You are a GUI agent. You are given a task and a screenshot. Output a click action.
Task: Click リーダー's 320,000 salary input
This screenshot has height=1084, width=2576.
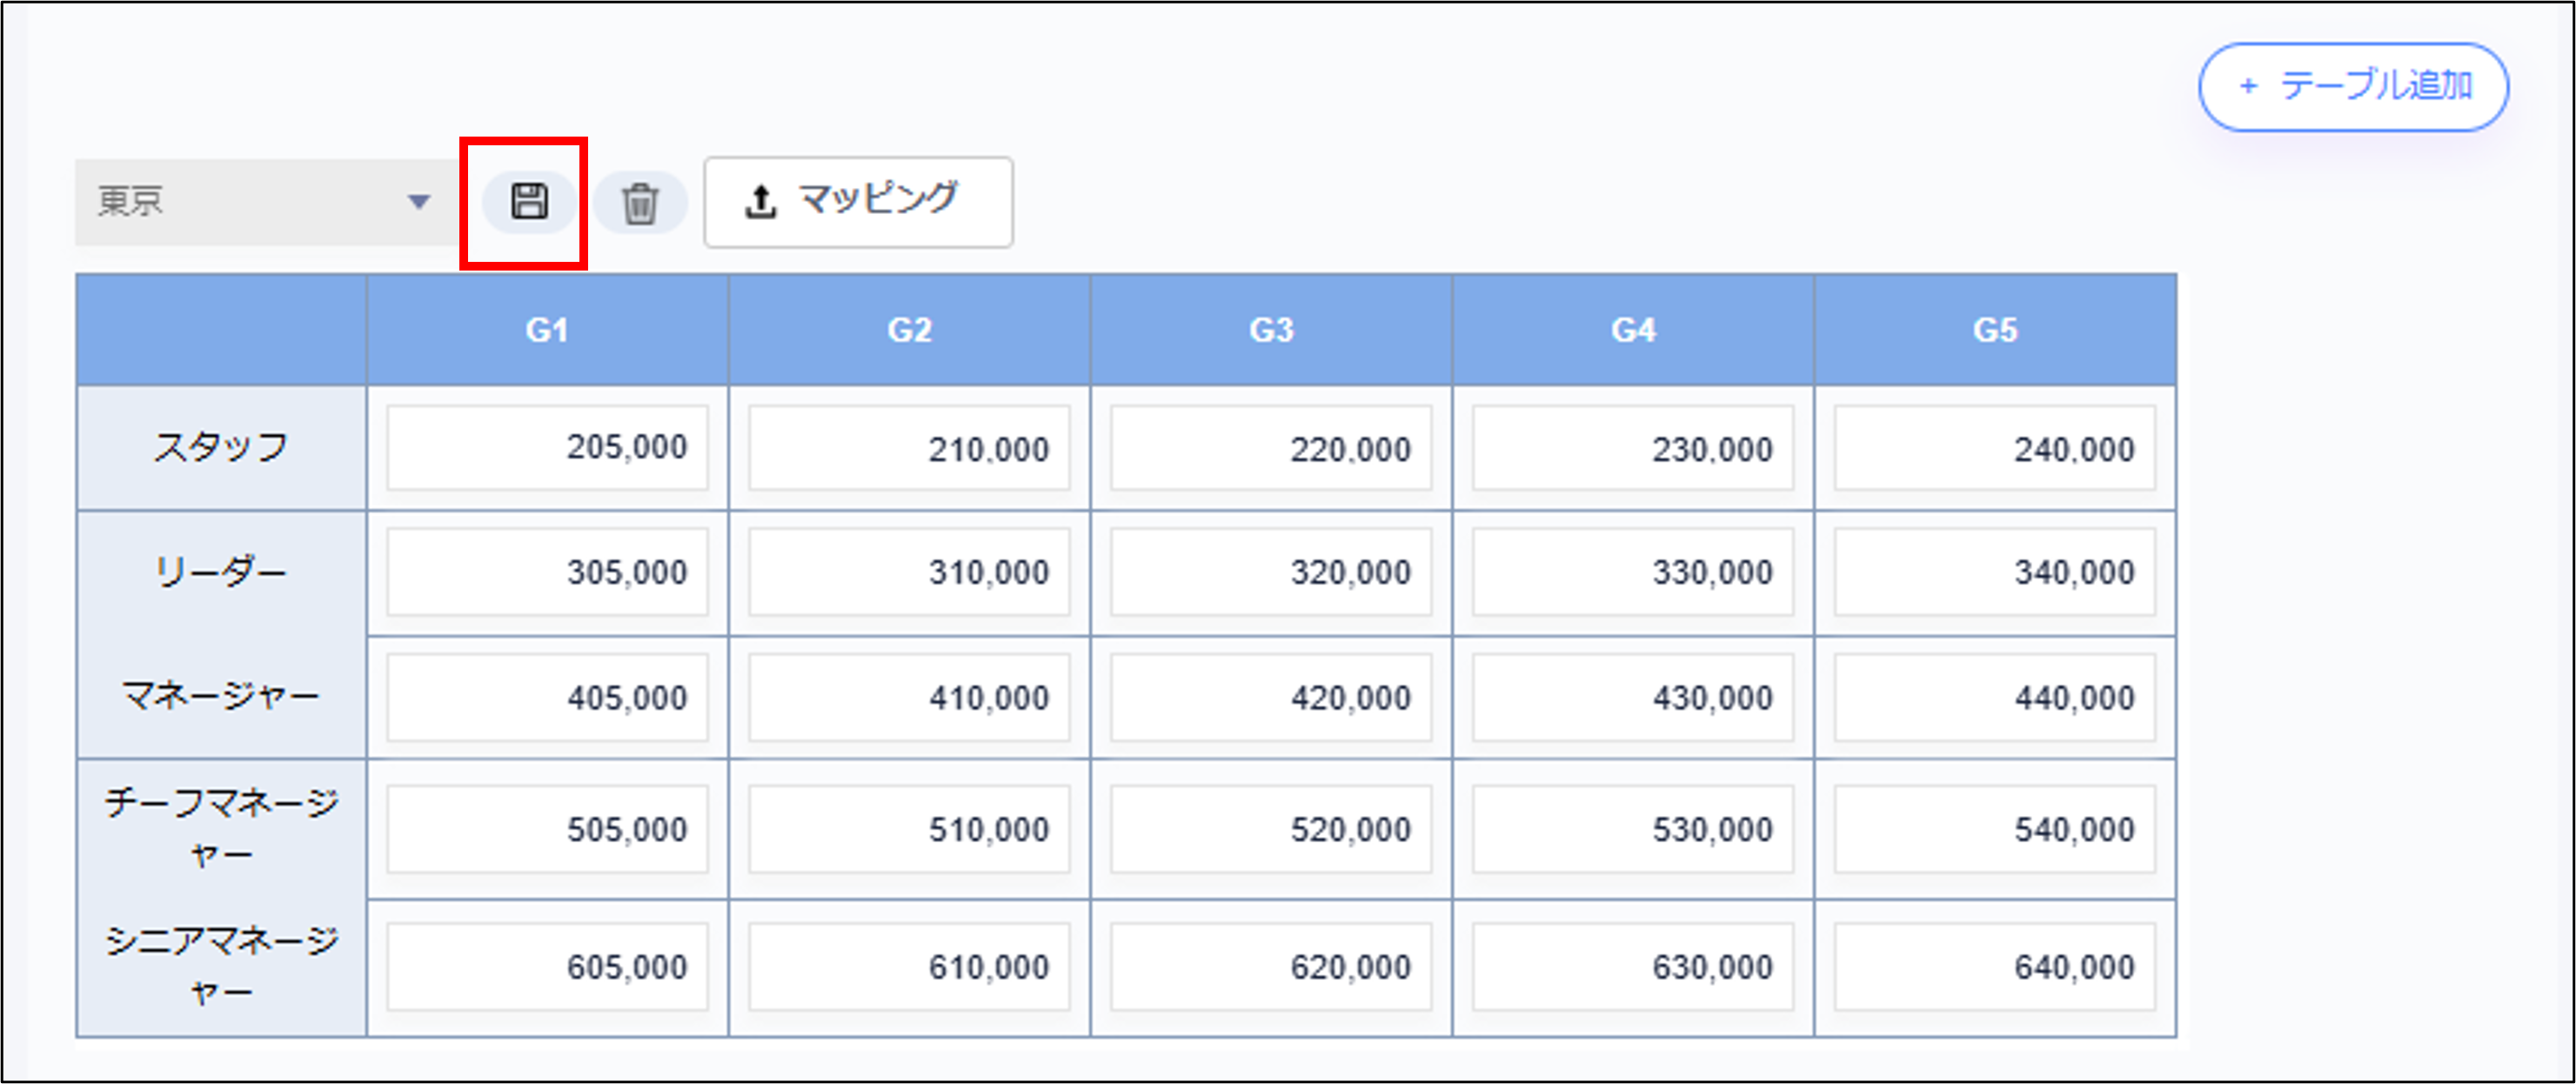coord(1270,572)
